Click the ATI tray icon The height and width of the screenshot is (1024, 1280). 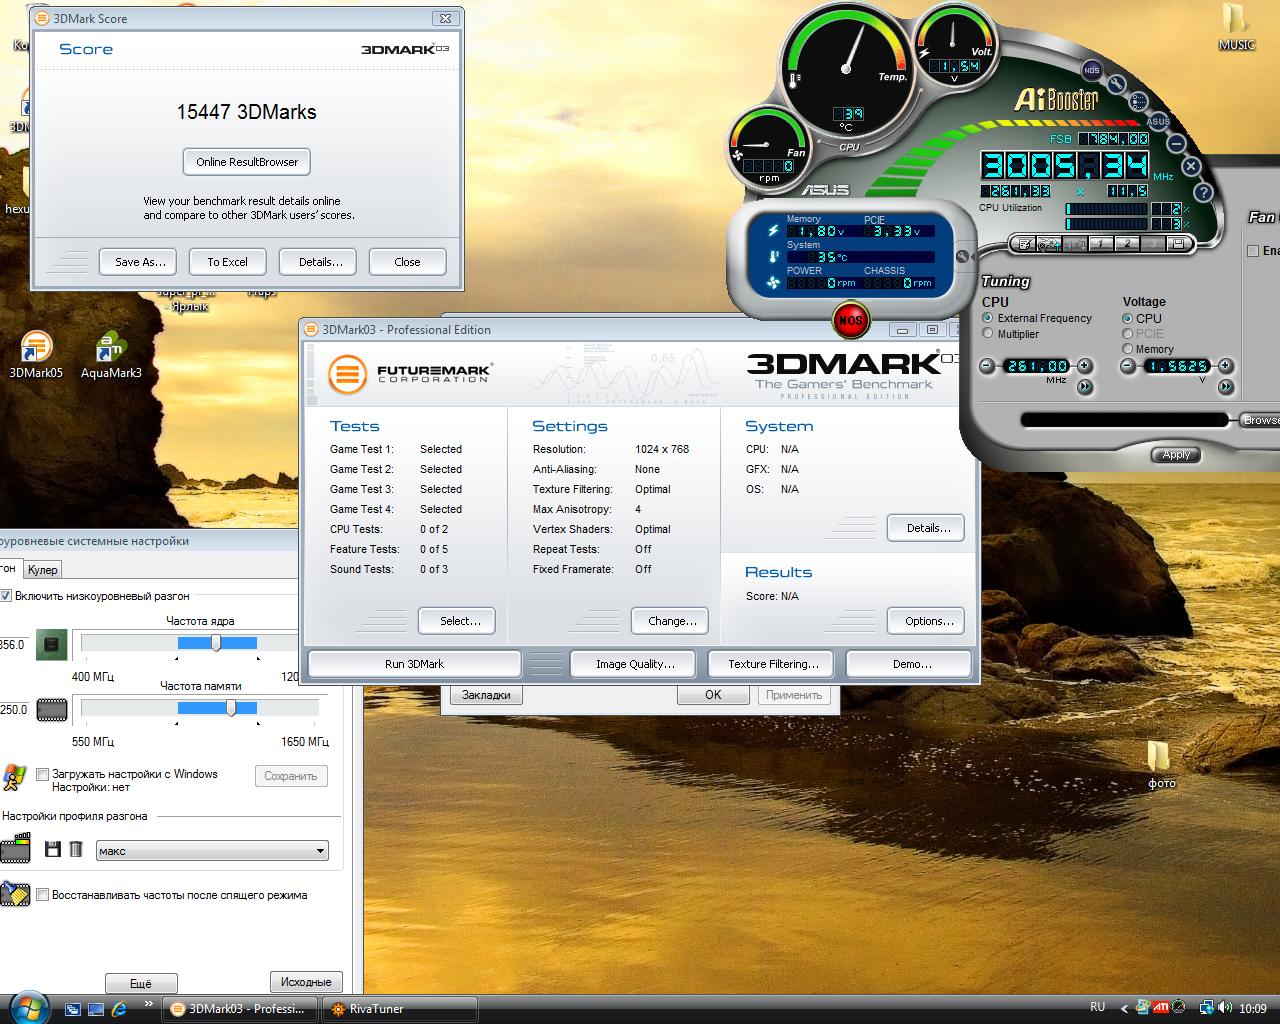[1161, 1008]
